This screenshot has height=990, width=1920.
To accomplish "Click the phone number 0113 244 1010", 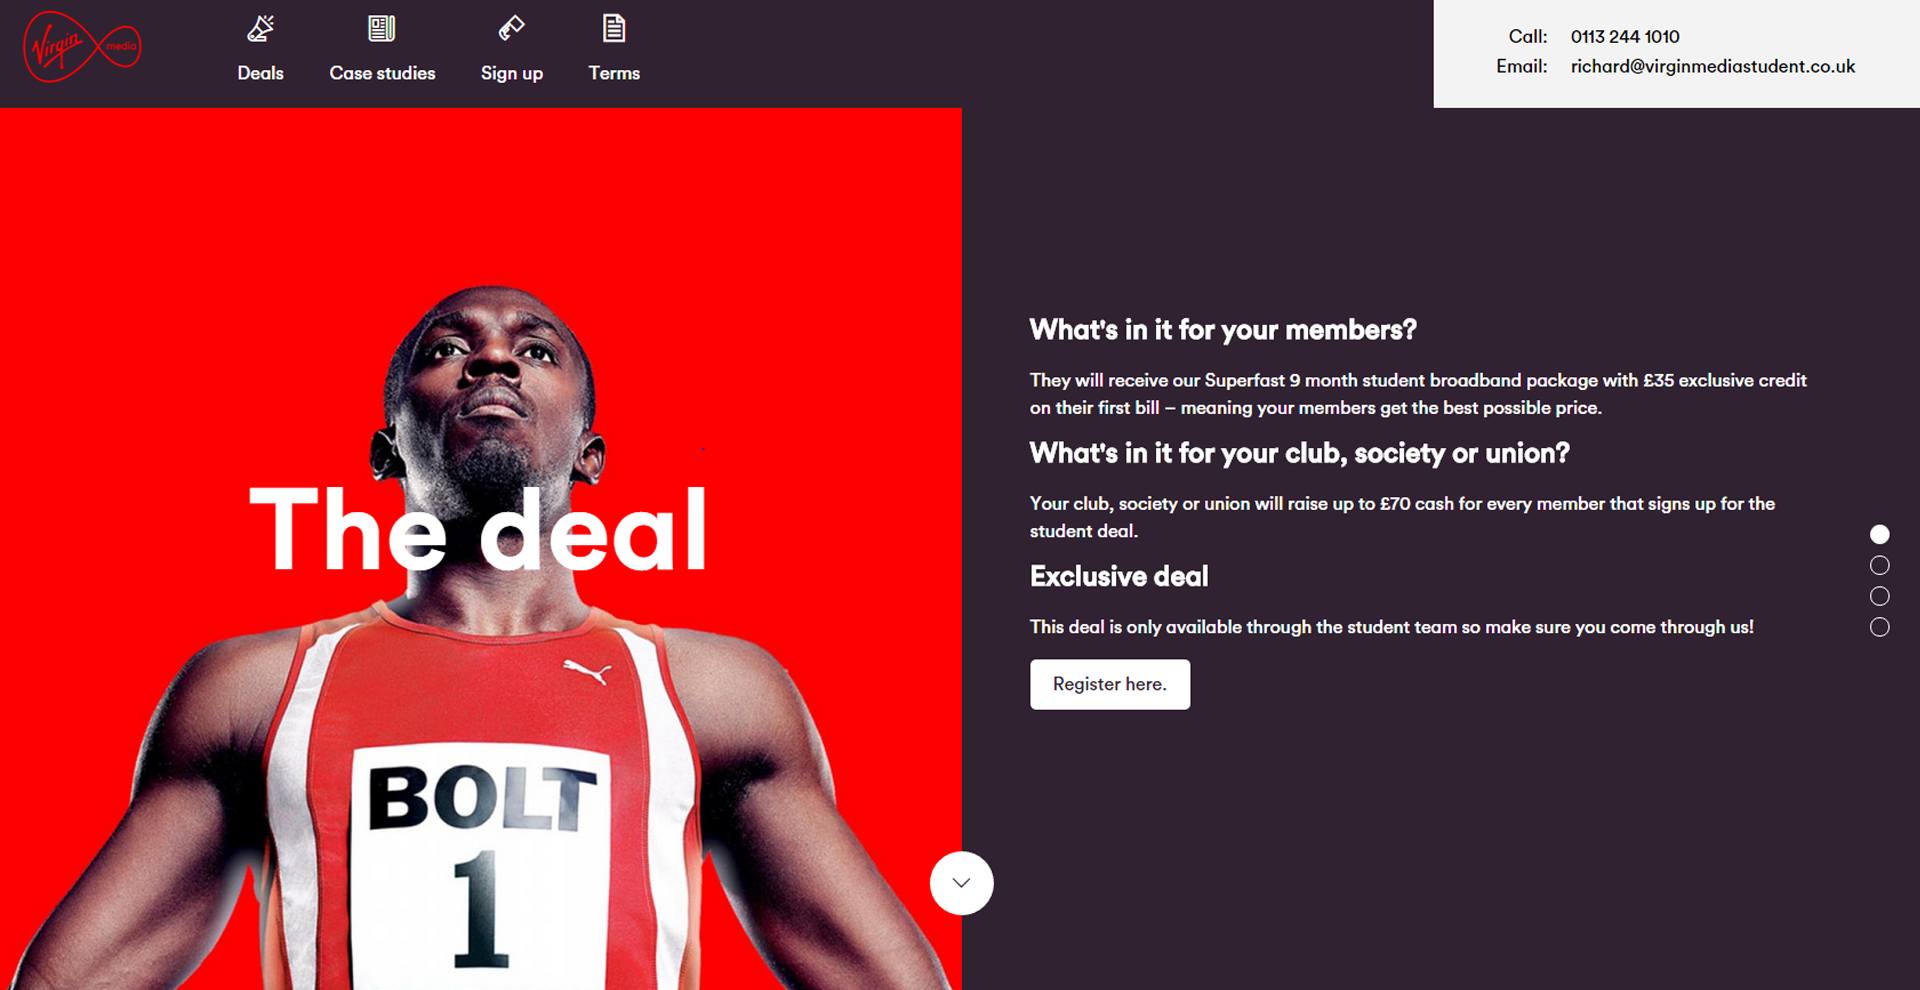I will [x=1625, y=36].
